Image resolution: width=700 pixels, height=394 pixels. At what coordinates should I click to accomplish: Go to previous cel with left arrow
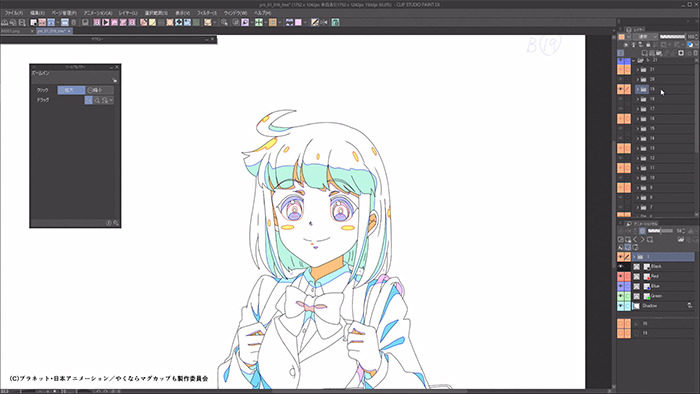(635, 240)
